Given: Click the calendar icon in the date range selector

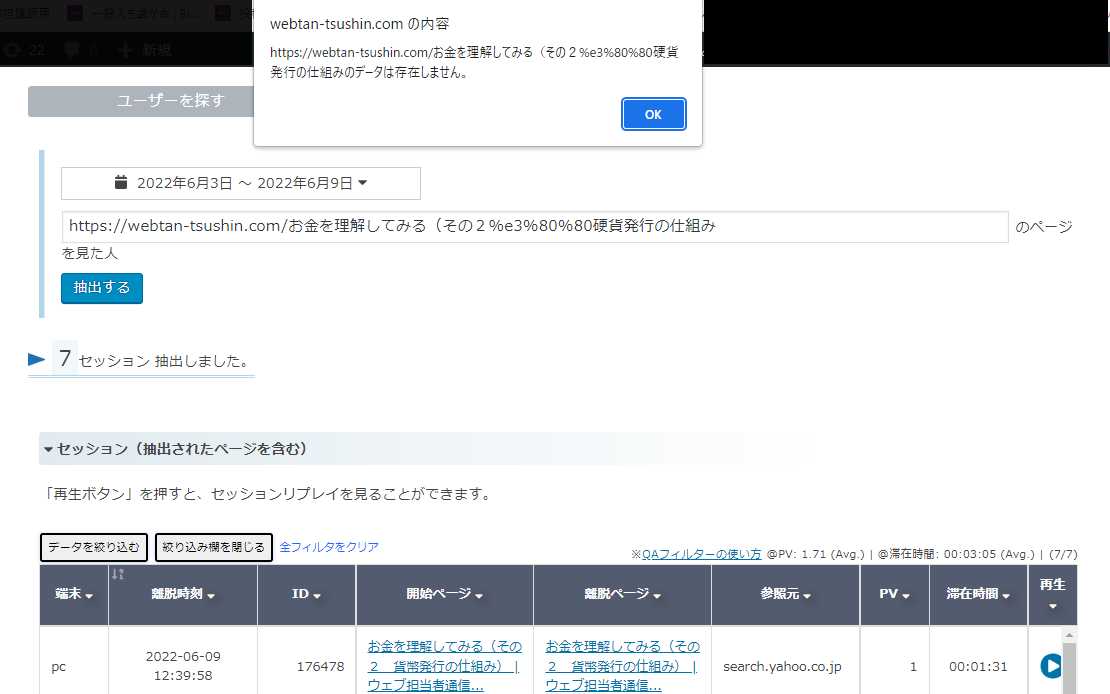Looking at the screenshot, I should pos(121,182).
